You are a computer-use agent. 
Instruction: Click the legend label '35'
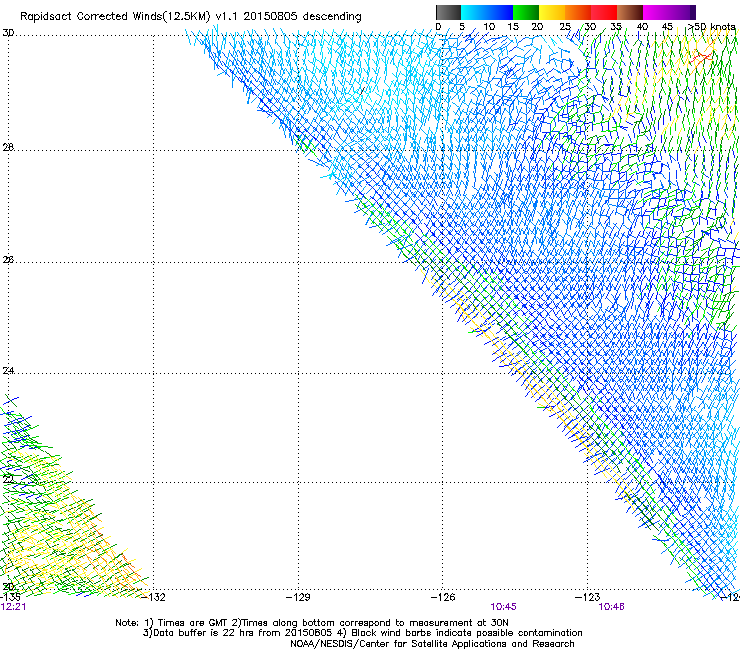616,27
